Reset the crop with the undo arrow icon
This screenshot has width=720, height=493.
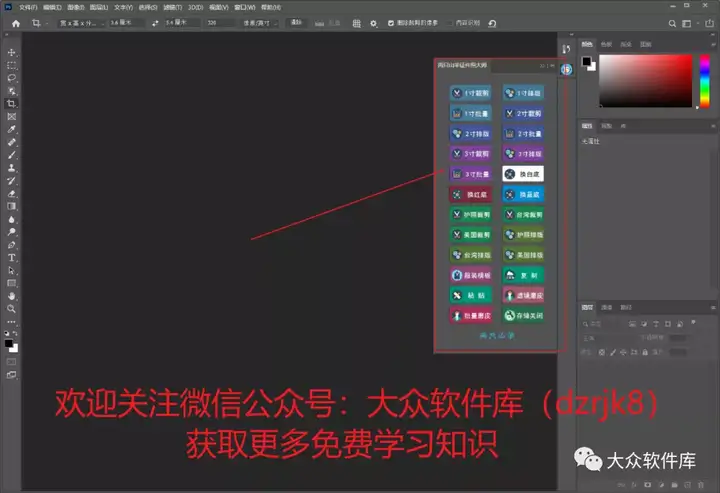pyautogui.click(x=492, y=23)
